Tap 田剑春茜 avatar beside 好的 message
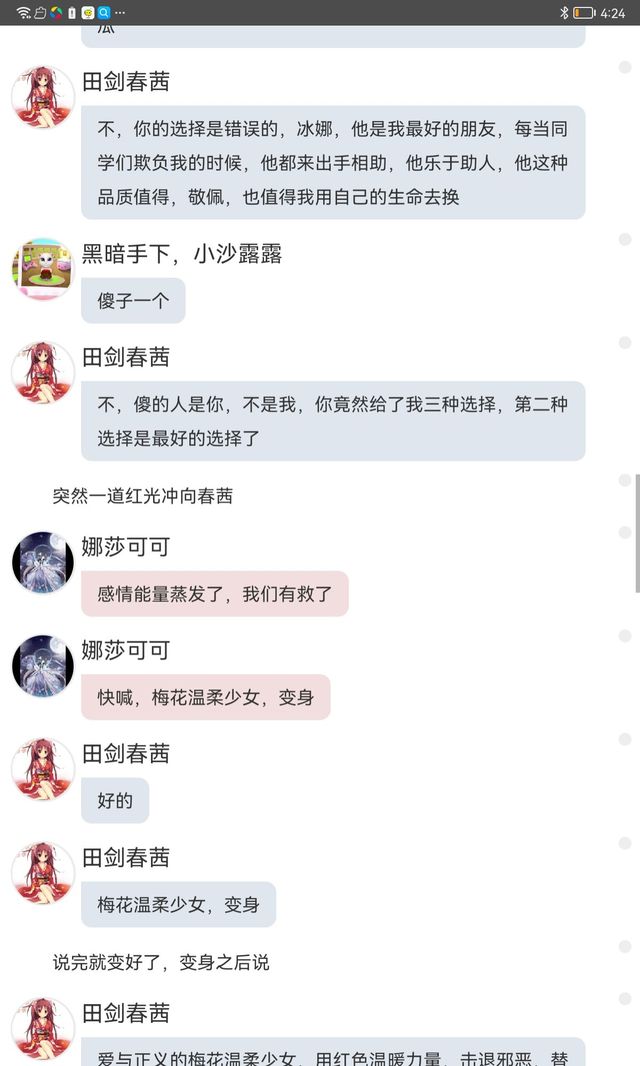 (43, 769)
